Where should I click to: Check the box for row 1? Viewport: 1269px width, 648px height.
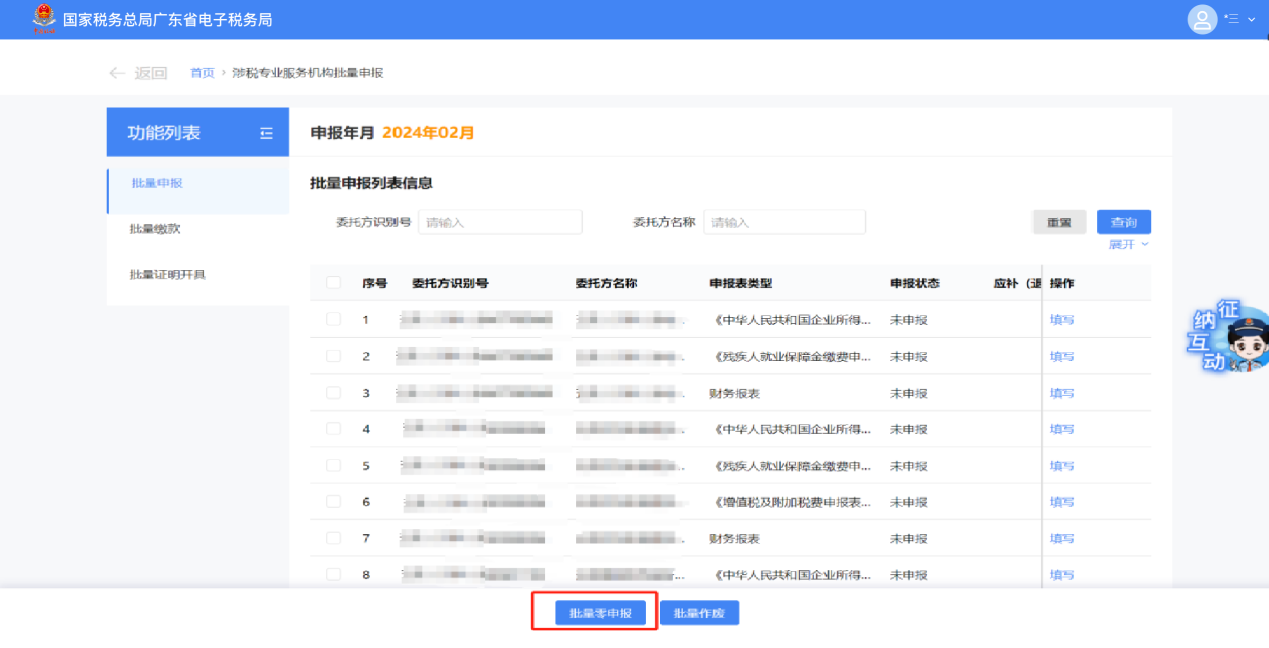[333, 319]
